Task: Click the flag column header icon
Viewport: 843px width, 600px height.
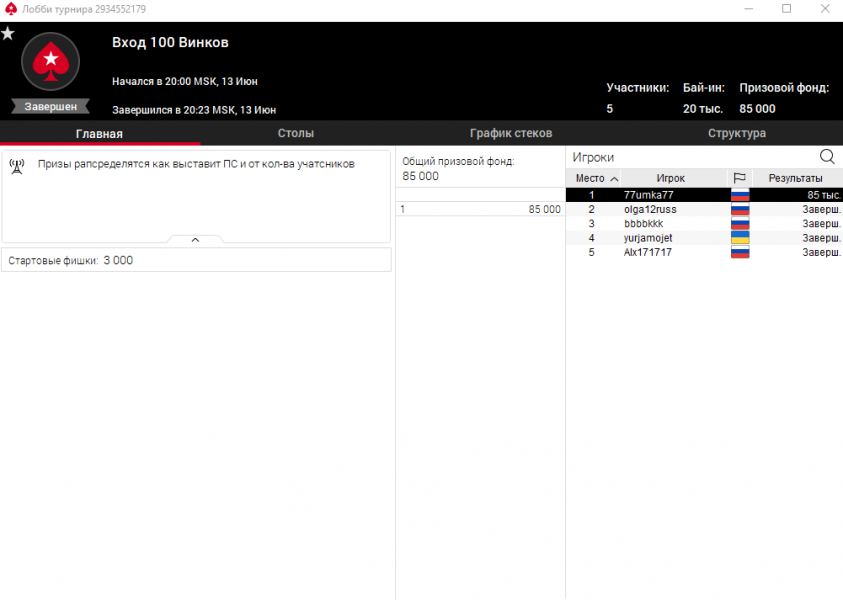Action: (739, 178)
